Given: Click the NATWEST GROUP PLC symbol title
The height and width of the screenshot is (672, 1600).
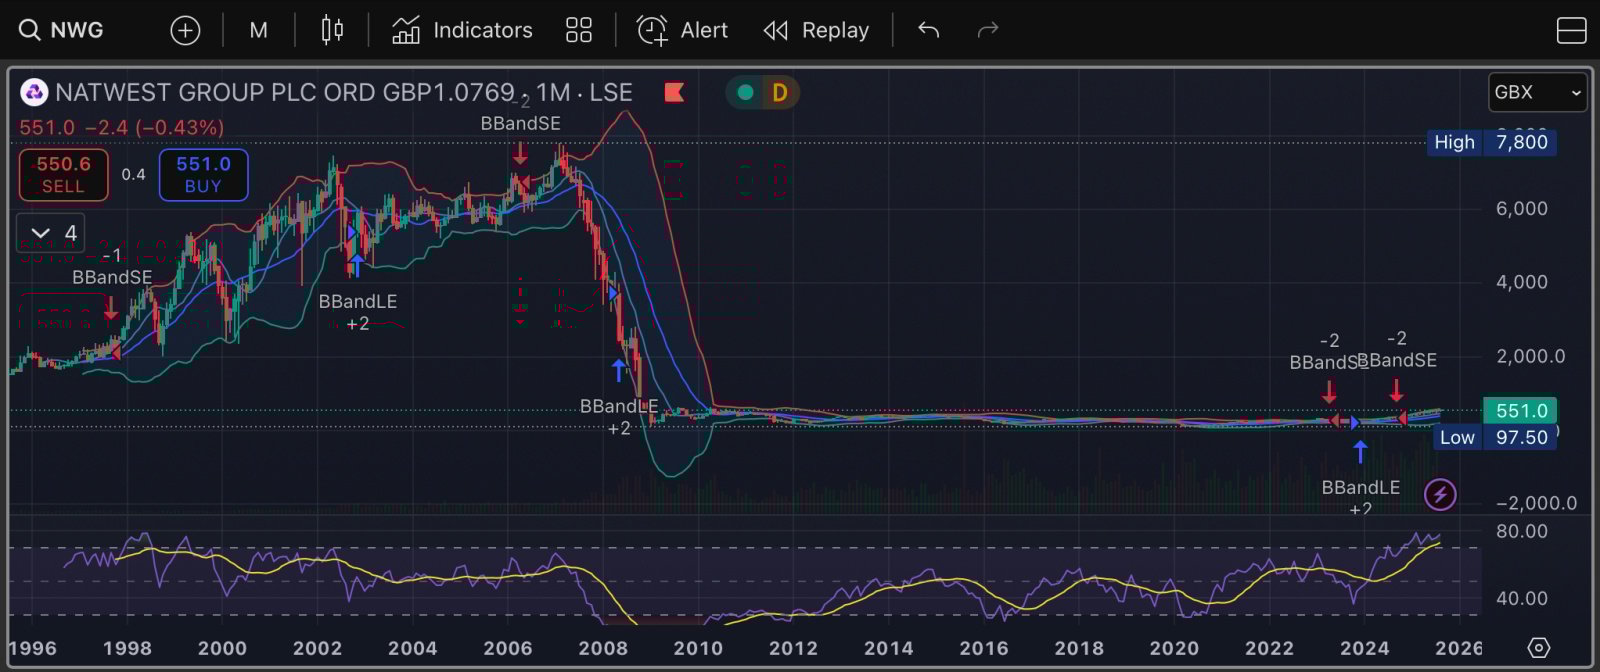Looking at the screenshot, I should tap(285, 93).
